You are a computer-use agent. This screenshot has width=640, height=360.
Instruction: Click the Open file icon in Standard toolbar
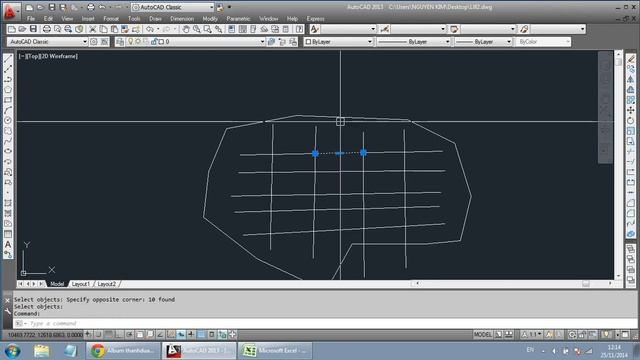click(22, 29)
